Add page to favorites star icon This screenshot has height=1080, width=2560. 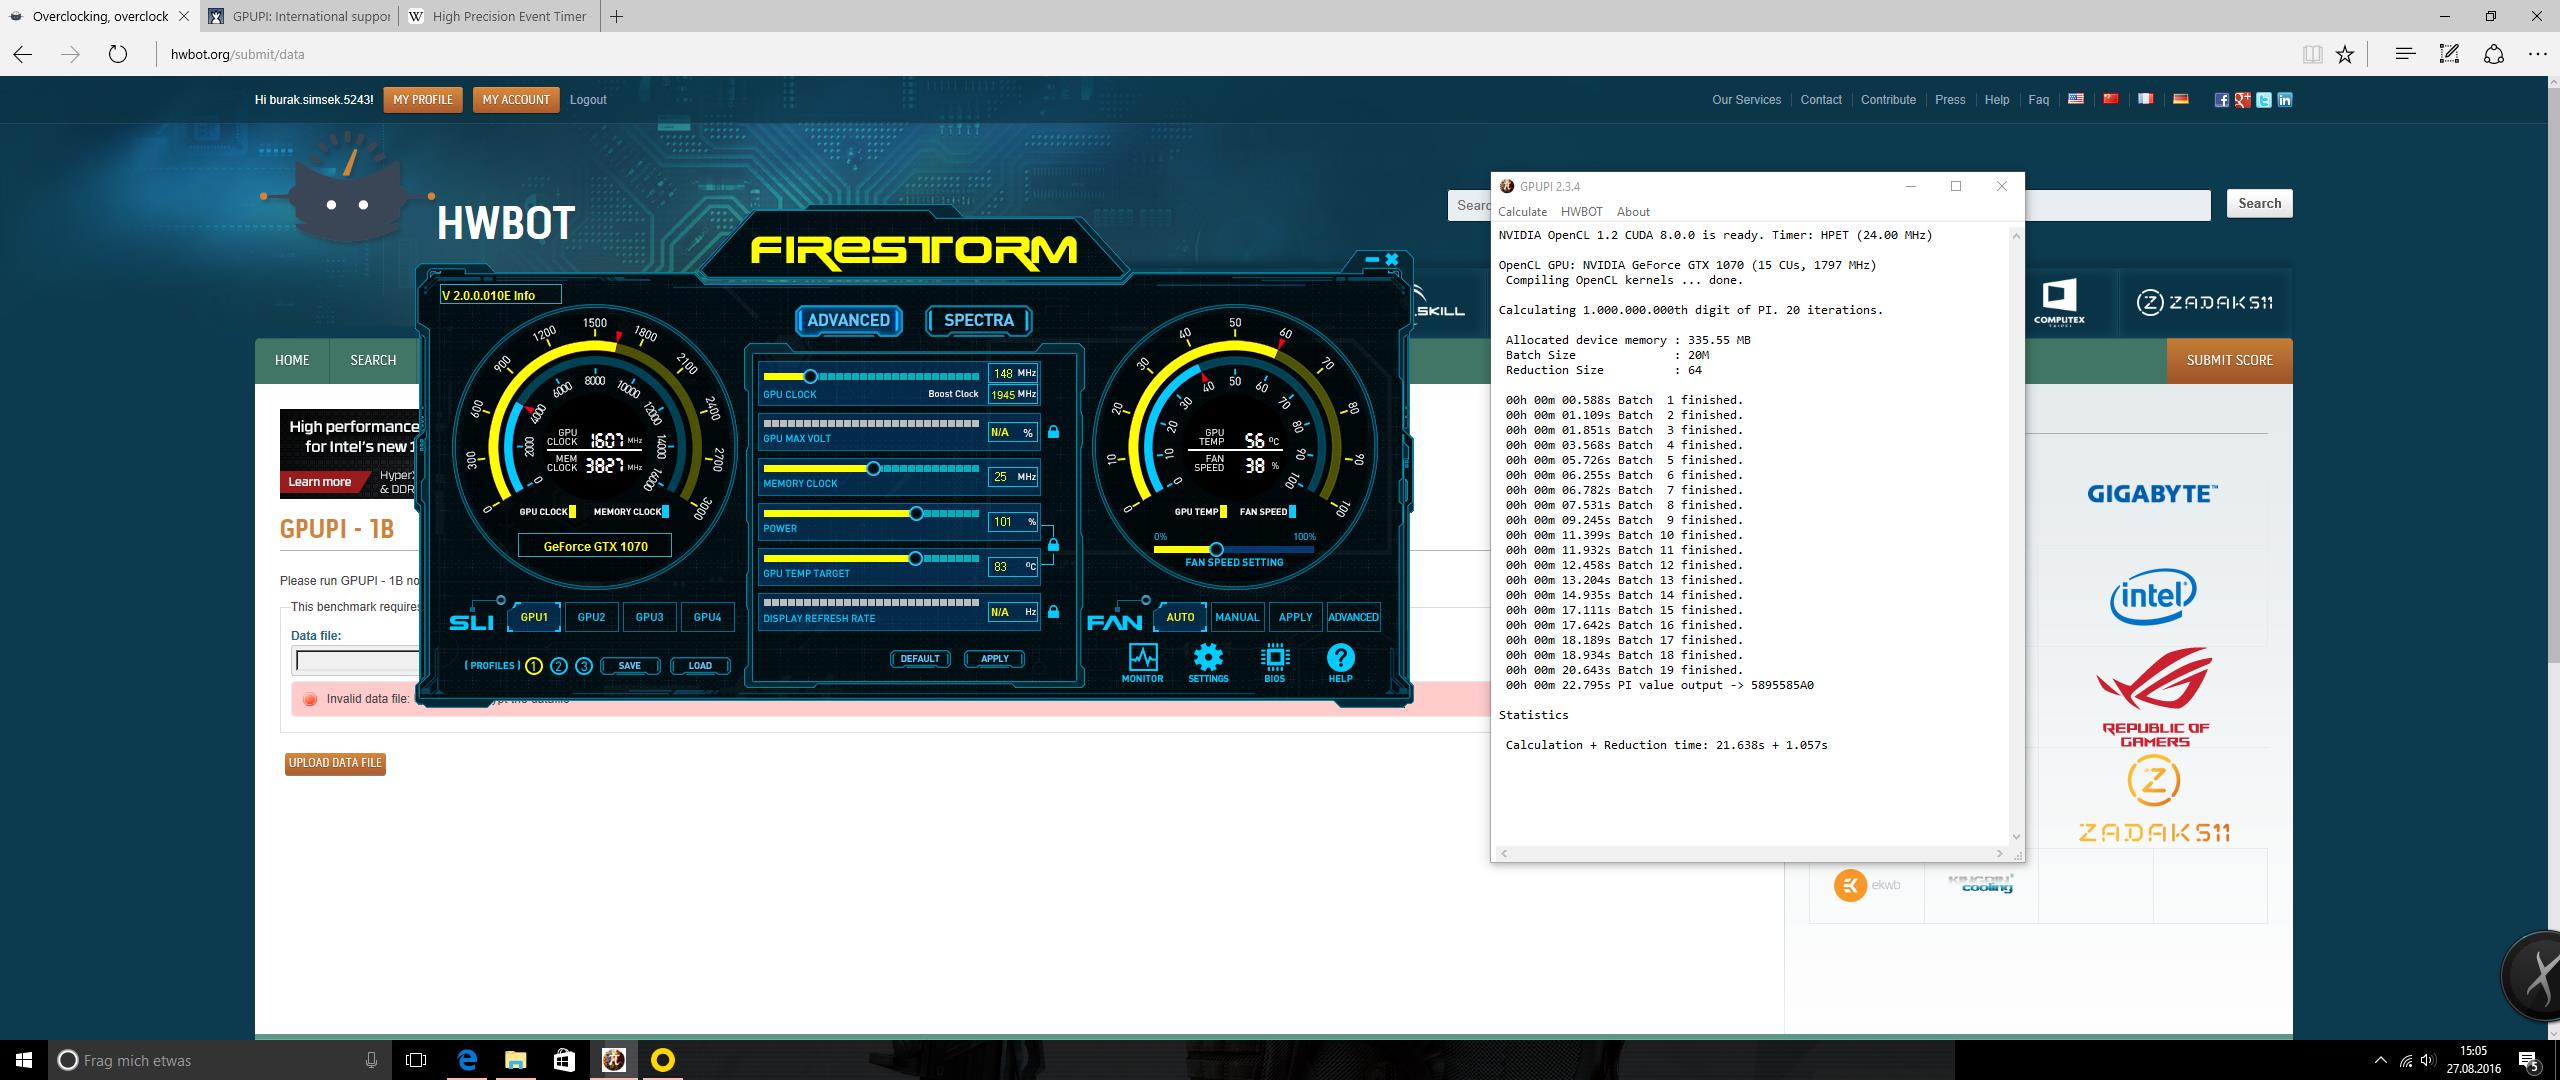[2345, 54]
